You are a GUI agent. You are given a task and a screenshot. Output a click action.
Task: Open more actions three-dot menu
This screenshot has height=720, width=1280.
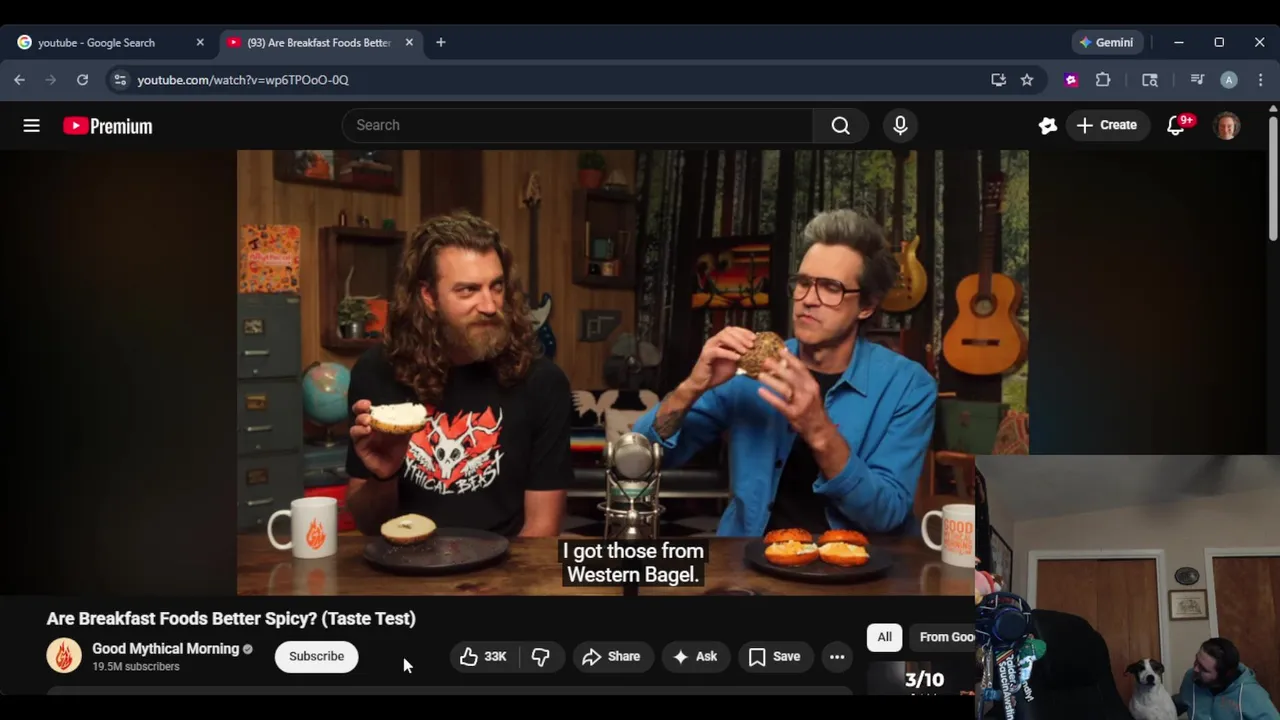click(x=837, y=656)
